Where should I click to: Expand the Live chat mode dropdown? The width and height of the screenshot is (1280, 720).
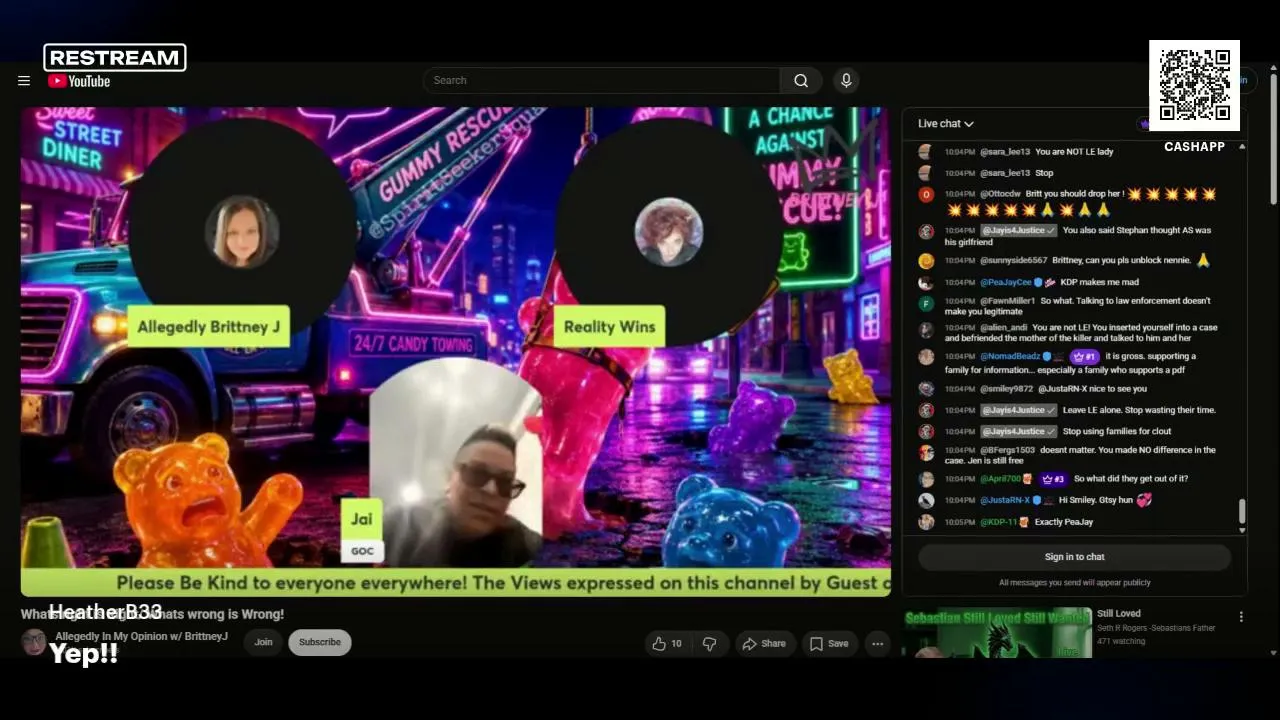tap(946, 124)
